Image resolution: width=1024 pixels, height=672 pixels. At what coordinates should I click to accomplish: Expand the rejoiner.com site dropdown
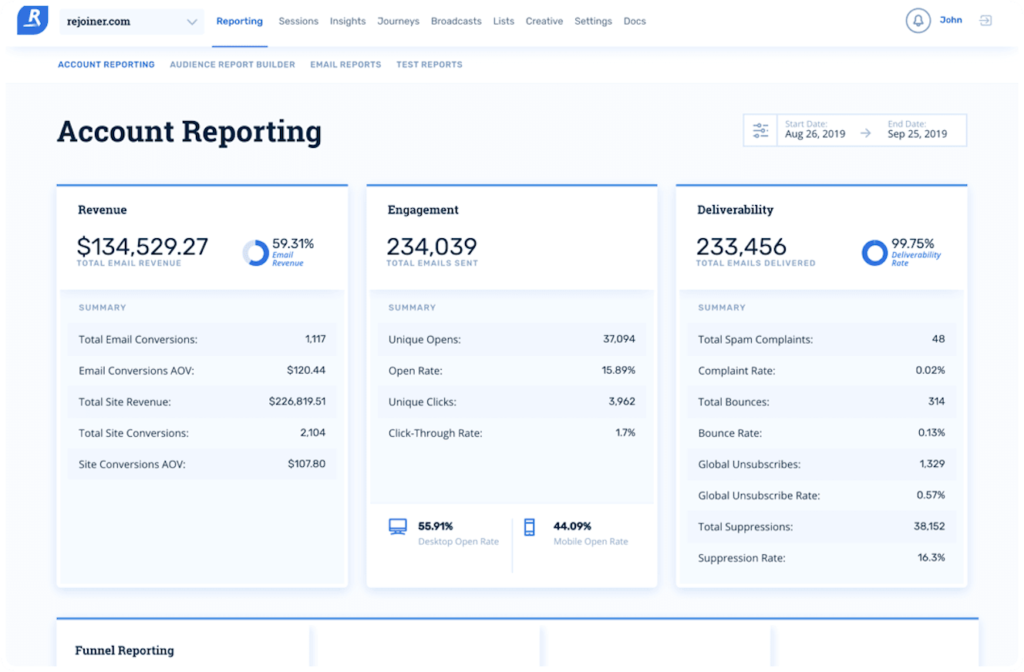(x=131, y=22)
